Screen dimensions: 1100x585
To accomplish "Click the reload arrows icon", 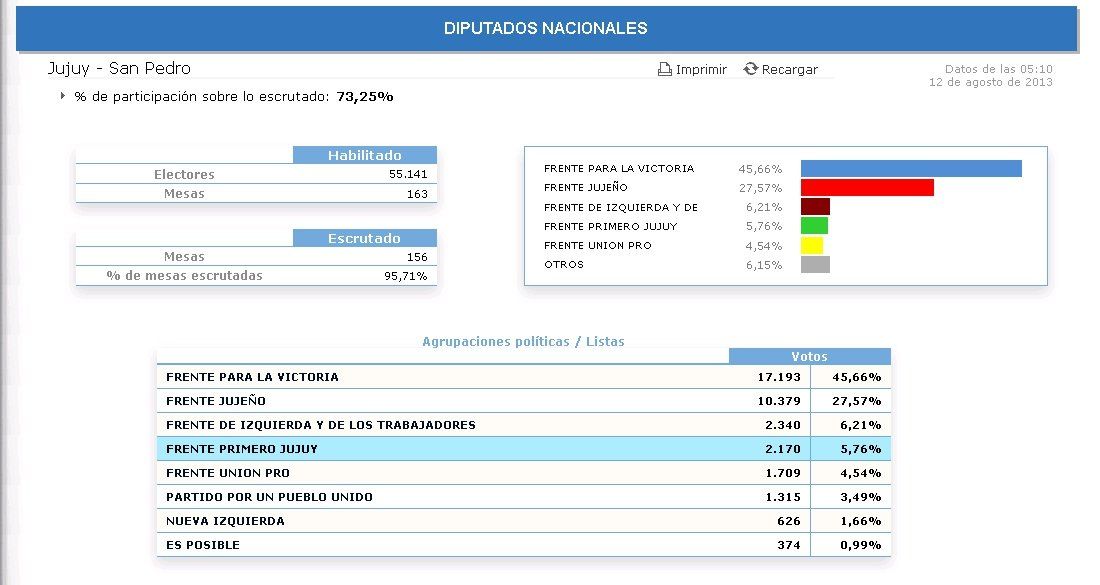I will (x=750, y=69).
